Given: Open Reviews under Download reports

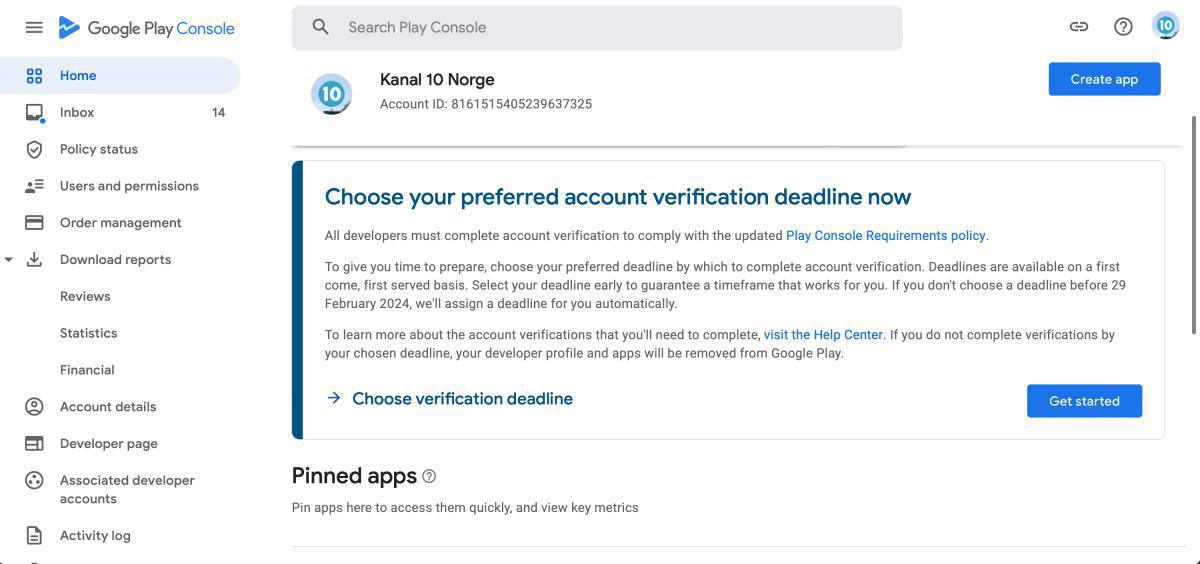Looking at the screenshot, I should pos(85,296).
